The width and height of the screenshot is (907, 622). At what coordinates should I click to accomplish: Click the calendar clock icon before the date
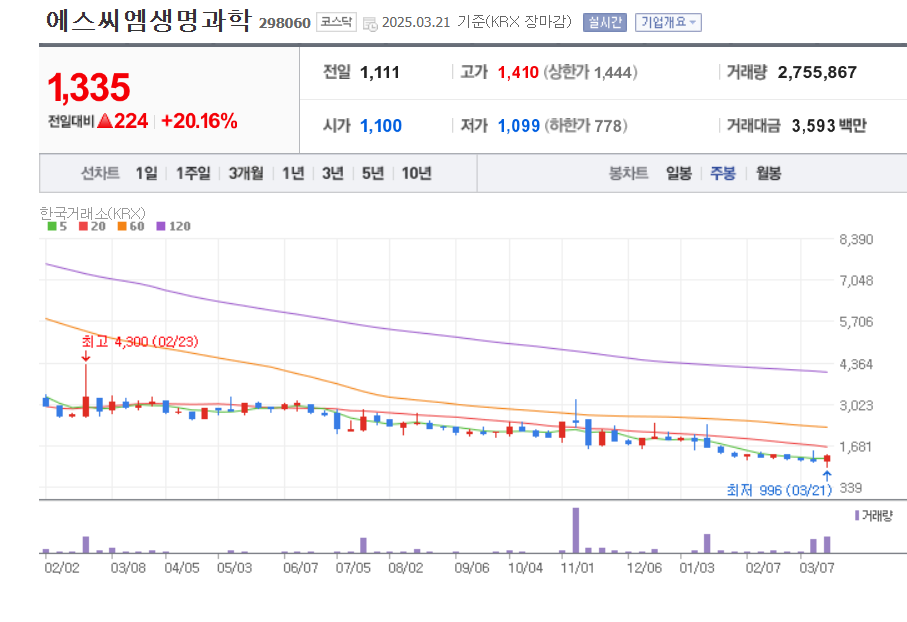(x=370, y=24)
